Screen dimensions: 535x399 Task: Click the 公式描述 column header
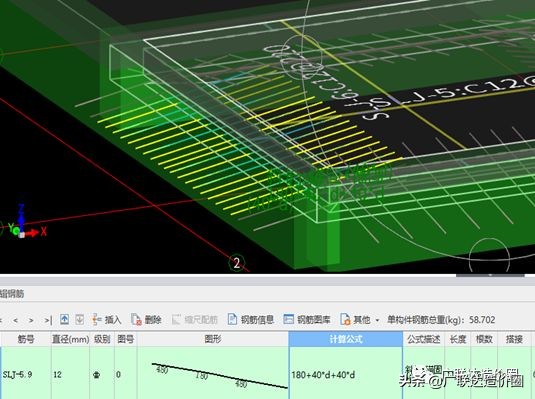(424, 339)
